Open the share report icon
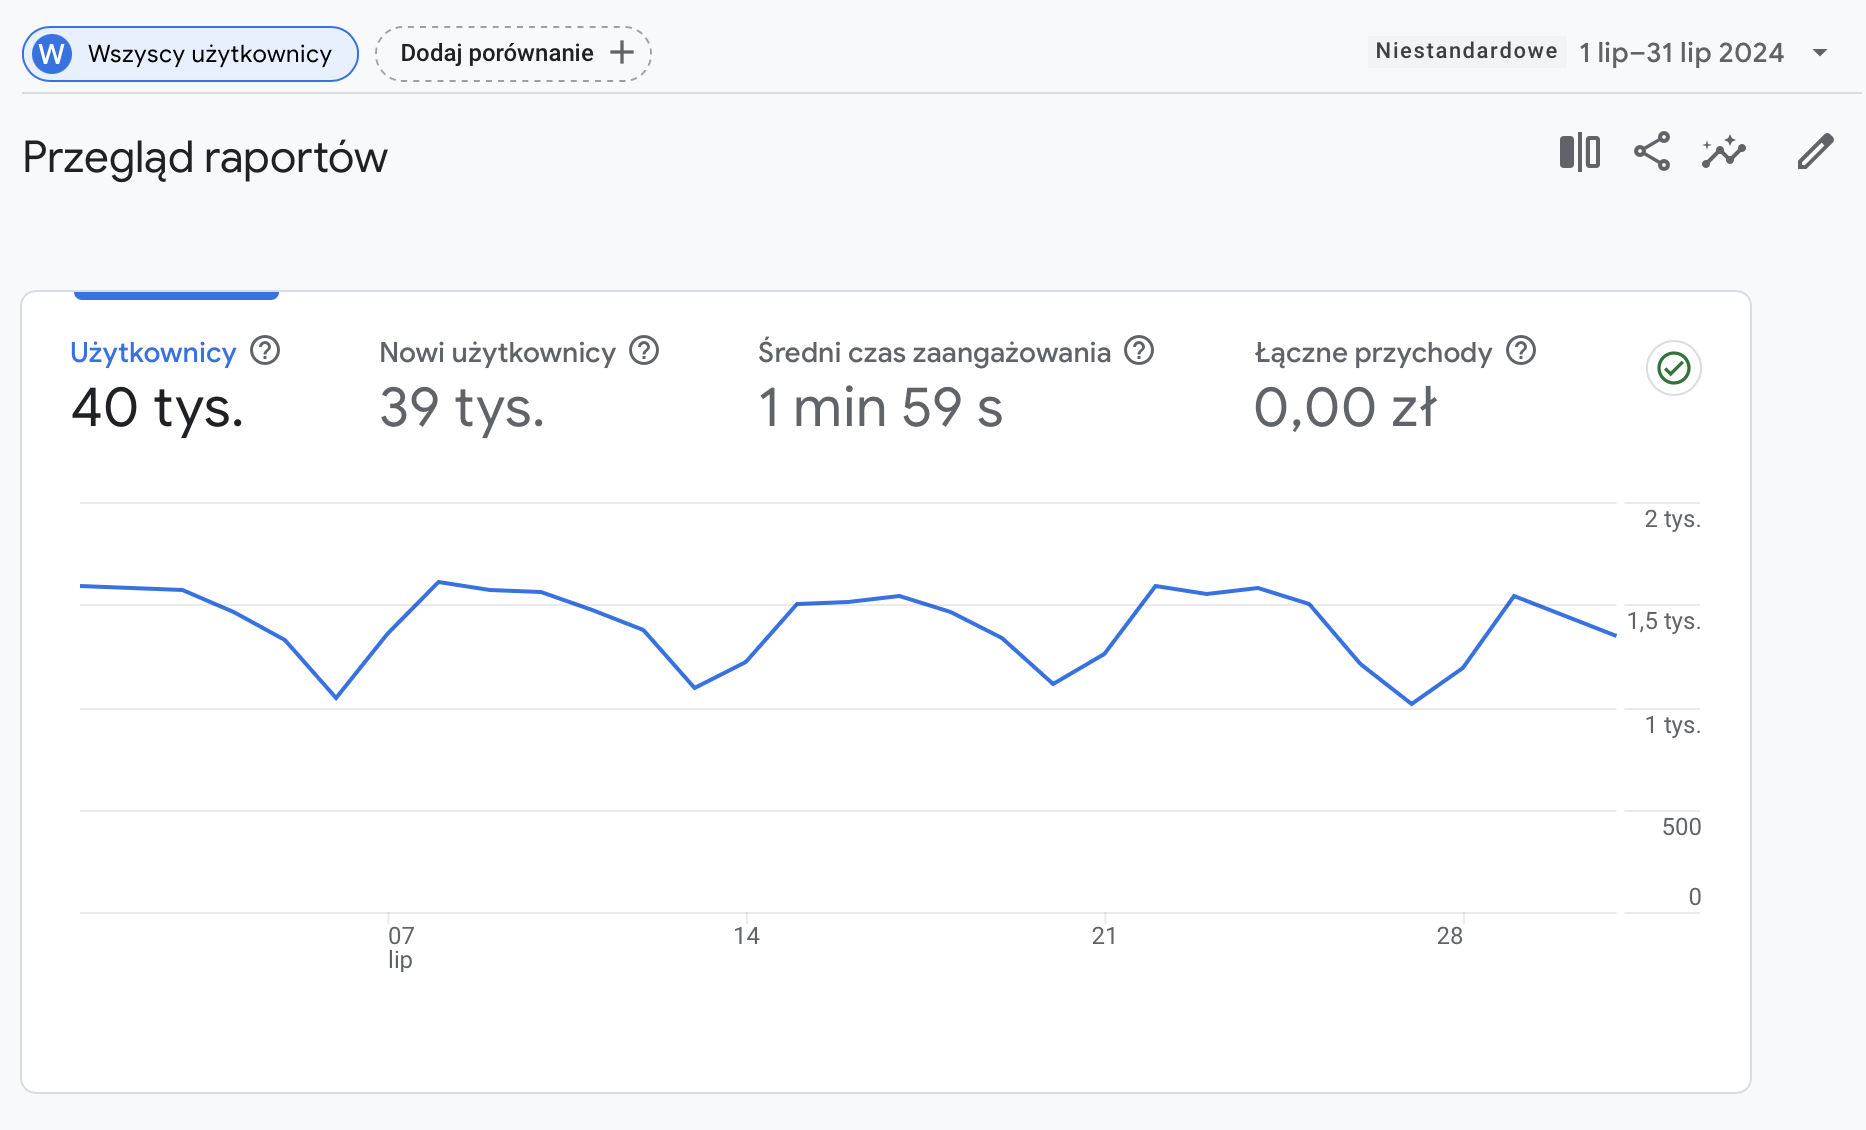This screenshot has width=1866, height=1130. point(1652,152)
